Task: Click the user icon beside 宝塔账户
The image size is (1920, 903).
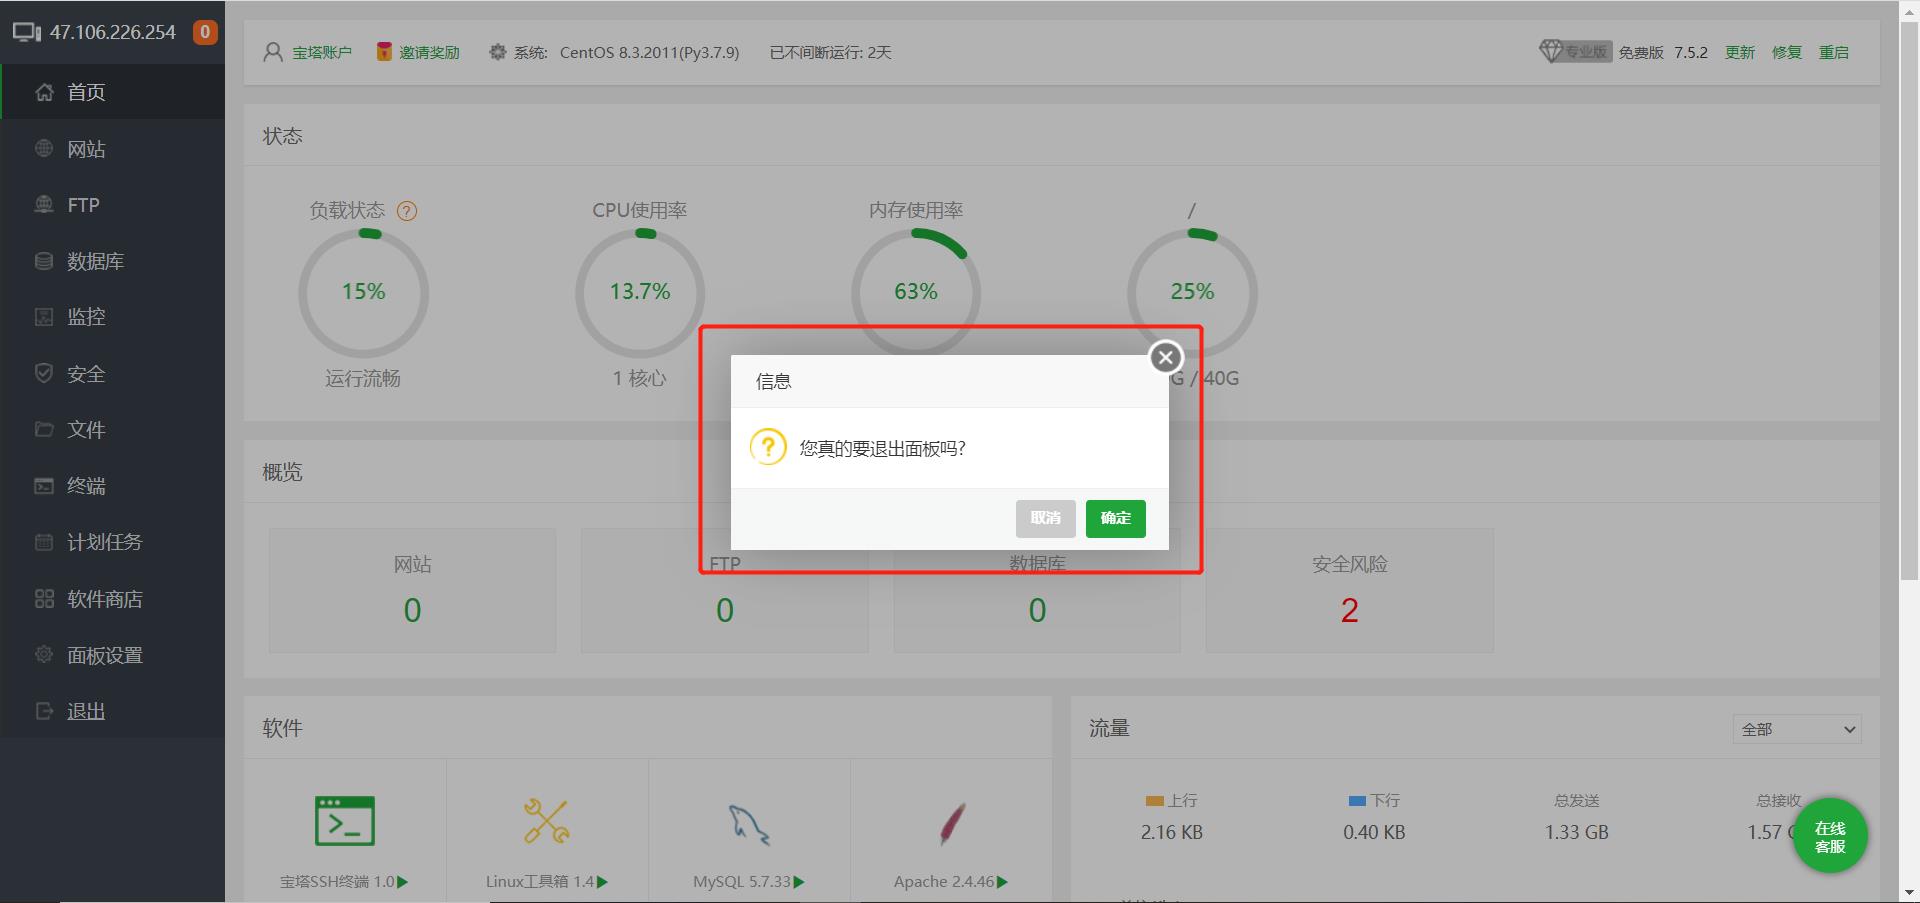Action: pos(273,52)
